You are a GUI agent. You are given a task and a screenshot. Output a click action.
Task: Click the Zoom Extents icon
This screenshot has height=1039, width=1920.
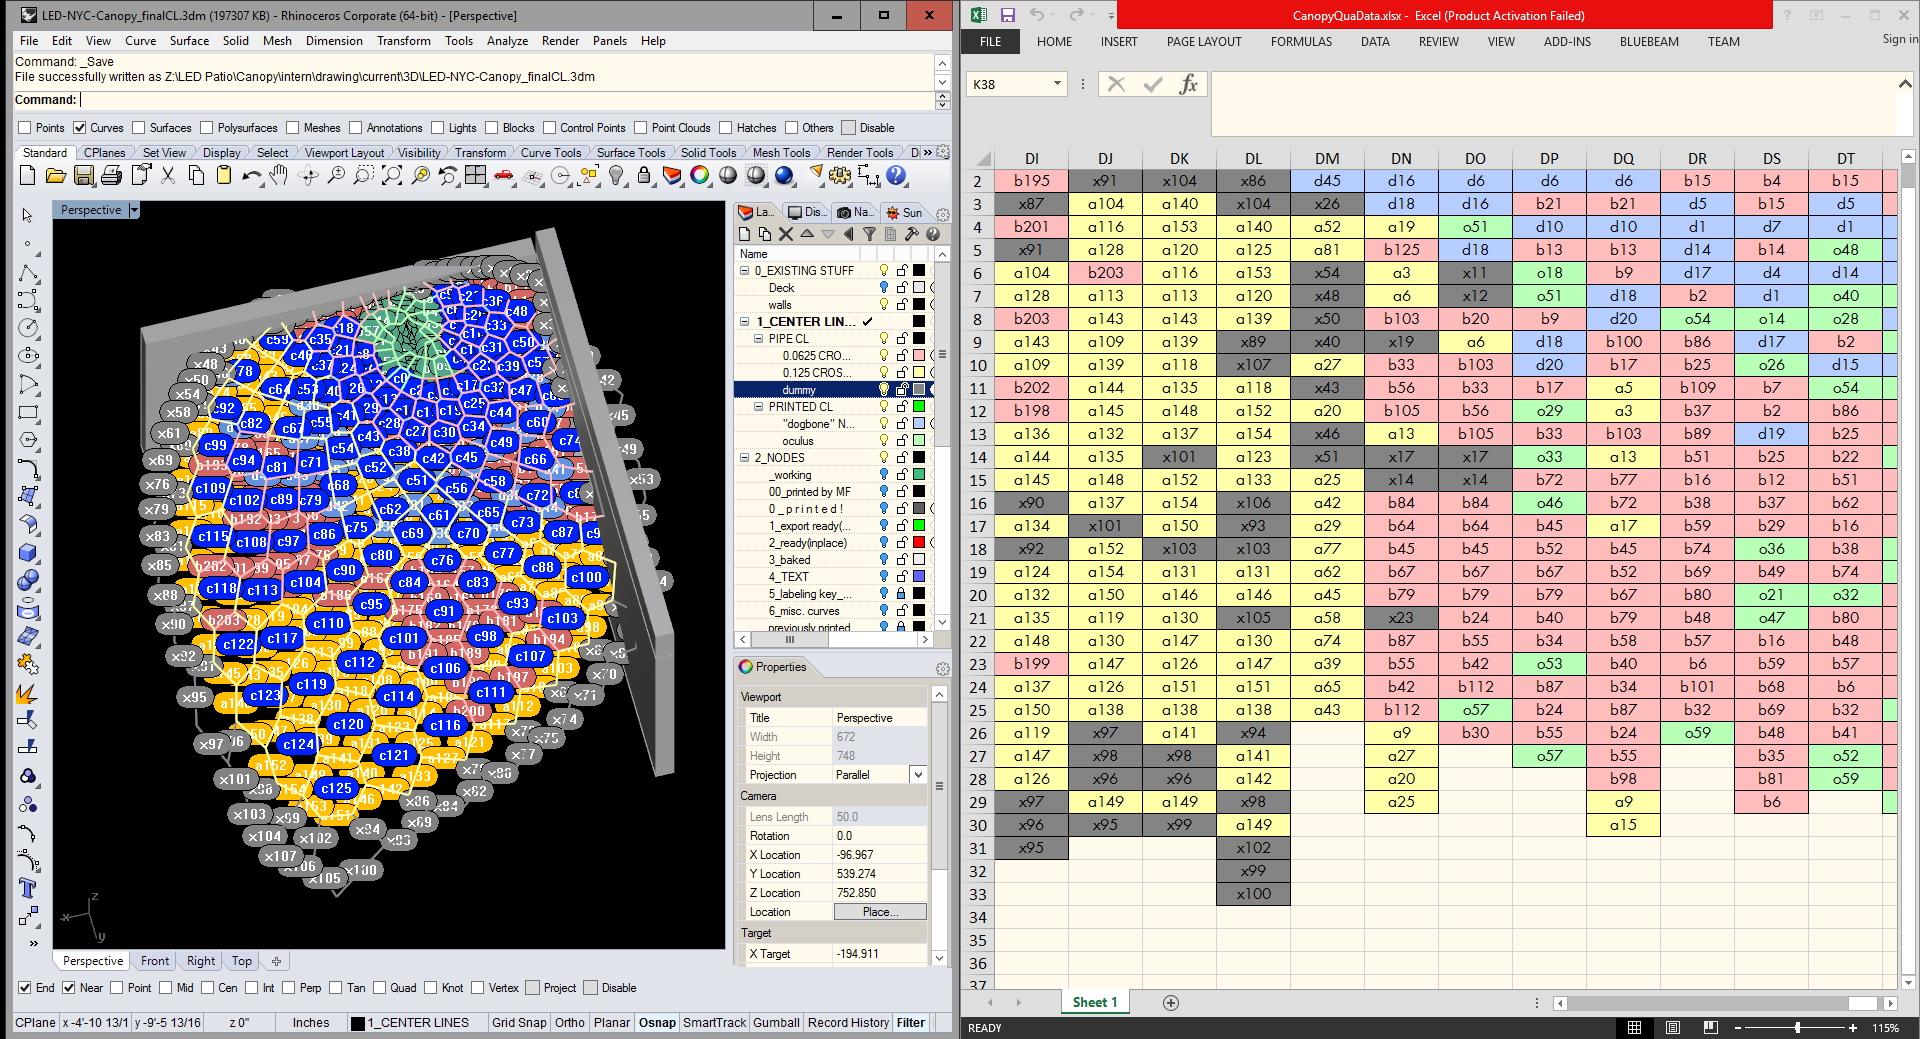click(392, 176)
